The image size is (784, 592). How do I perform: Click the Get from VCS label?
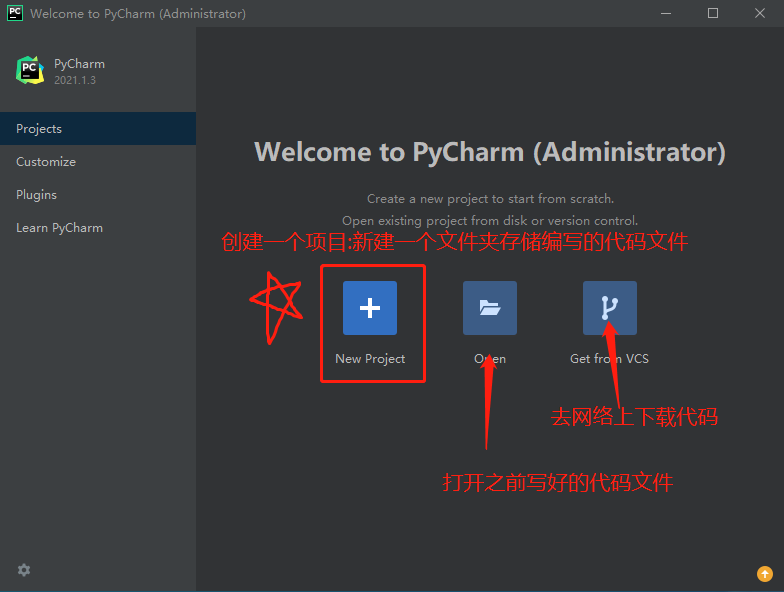point(610,358)
